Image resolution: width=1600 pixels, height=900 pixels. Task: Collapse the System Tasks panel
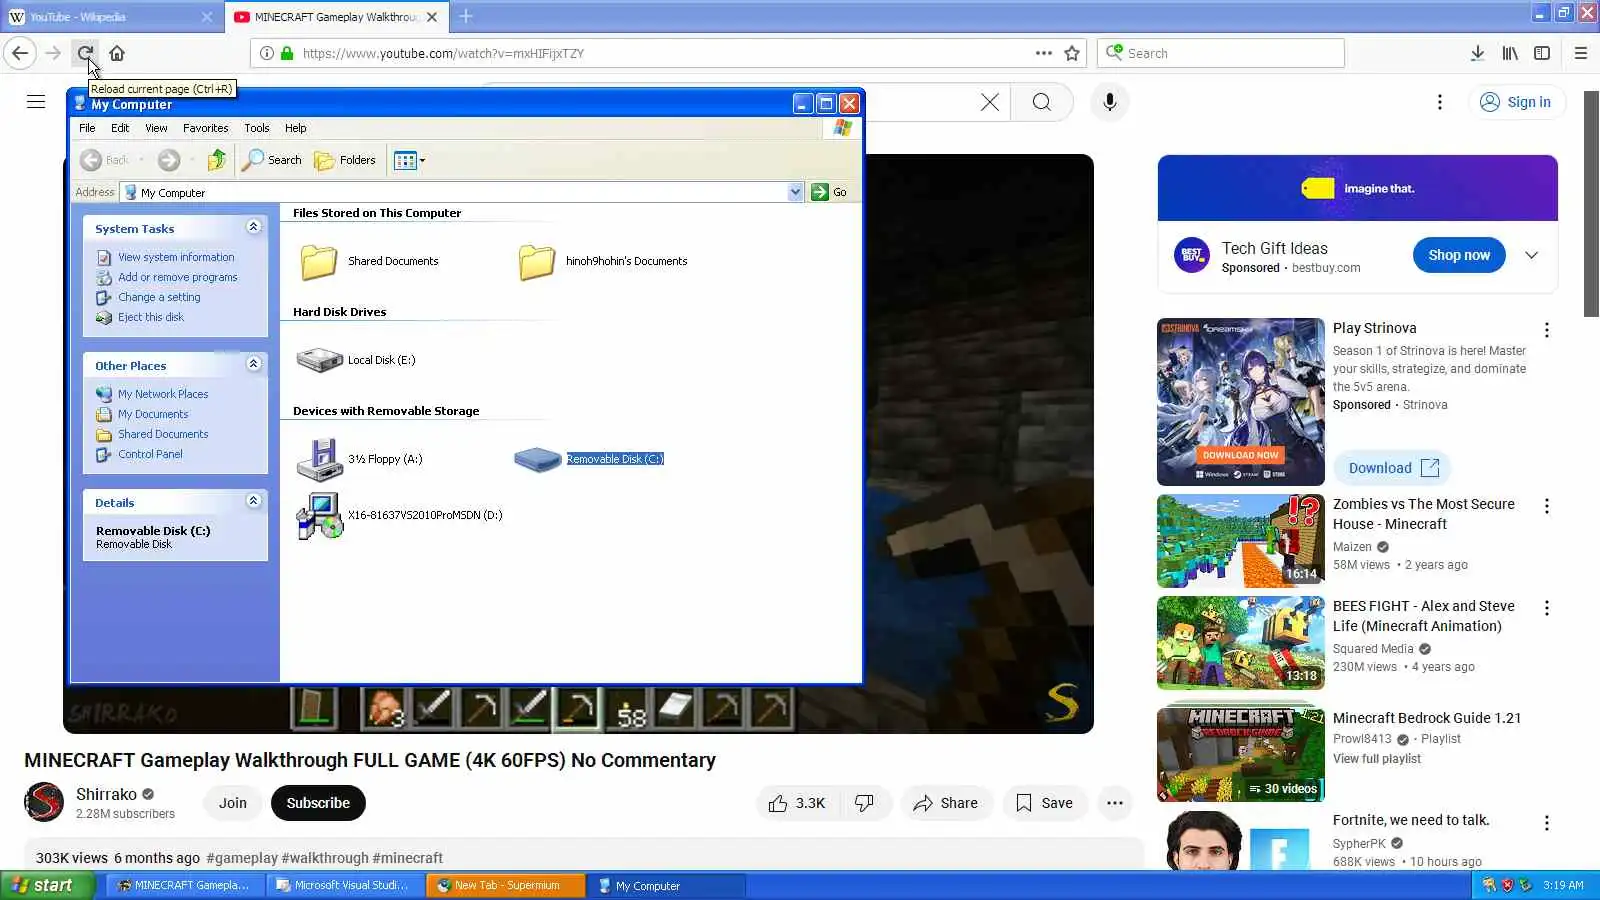pos(254,227)
